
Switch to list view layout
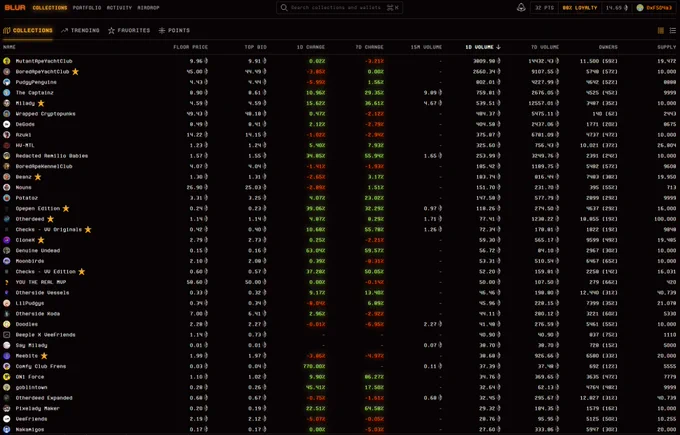(673, 30)
